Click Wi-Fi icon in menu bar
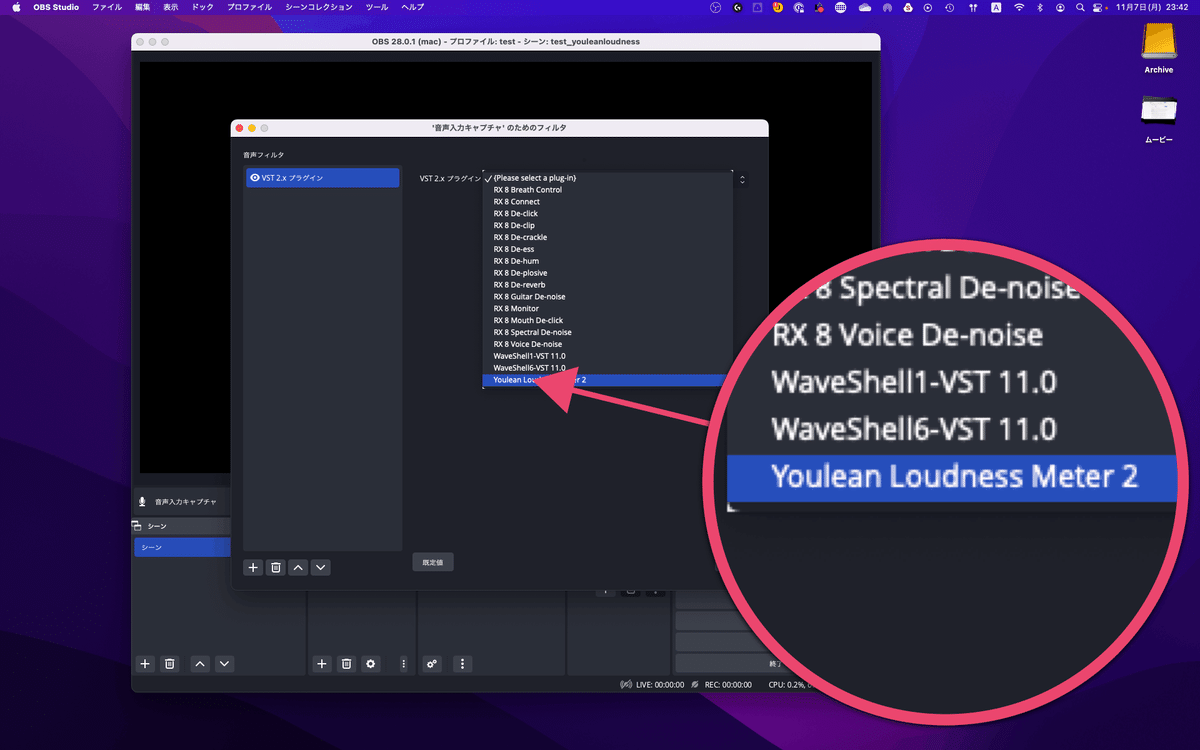The height and width of the screenshot is (750, 1200). click(x=1019, y=7)
